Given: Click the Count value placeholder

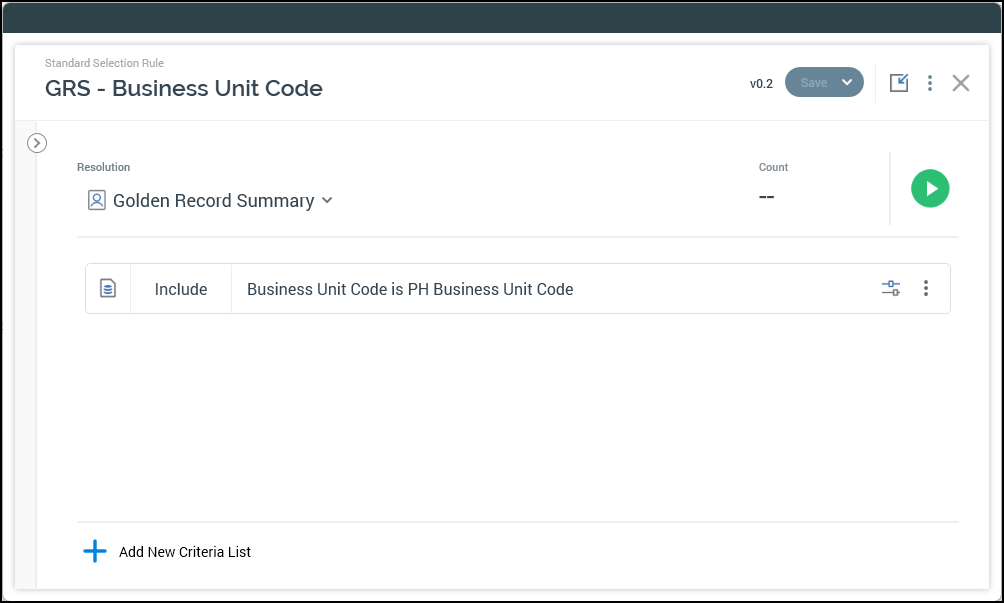Looking at the screenshot, I should 767,197.
